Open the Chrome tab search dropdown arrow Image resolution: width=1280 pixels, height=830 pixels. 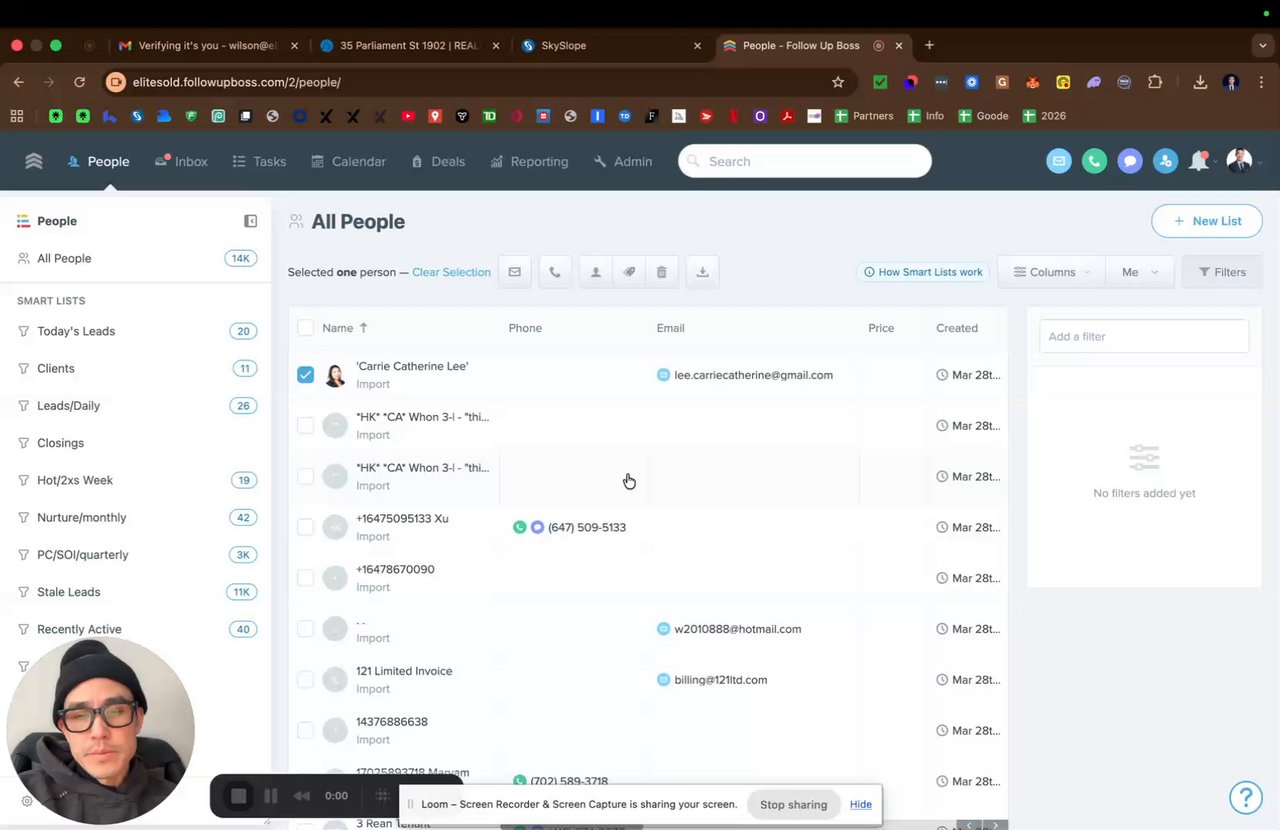[1263, 45]
